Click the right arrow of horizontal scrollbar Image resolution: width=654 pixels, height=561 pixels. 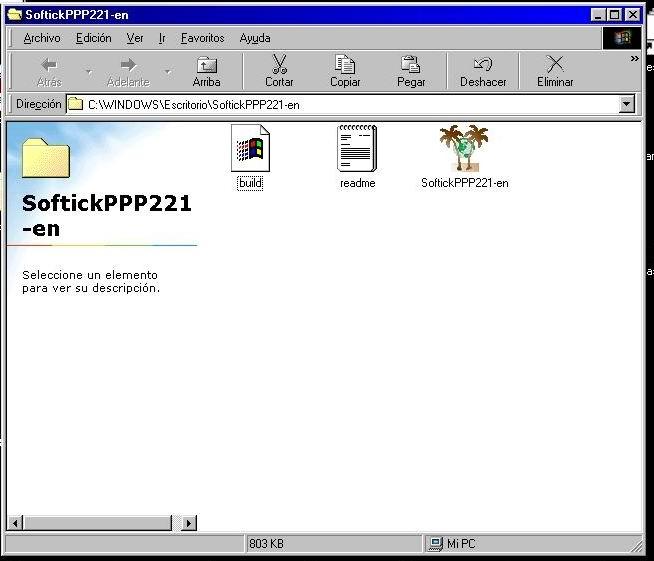click(189, 523)
